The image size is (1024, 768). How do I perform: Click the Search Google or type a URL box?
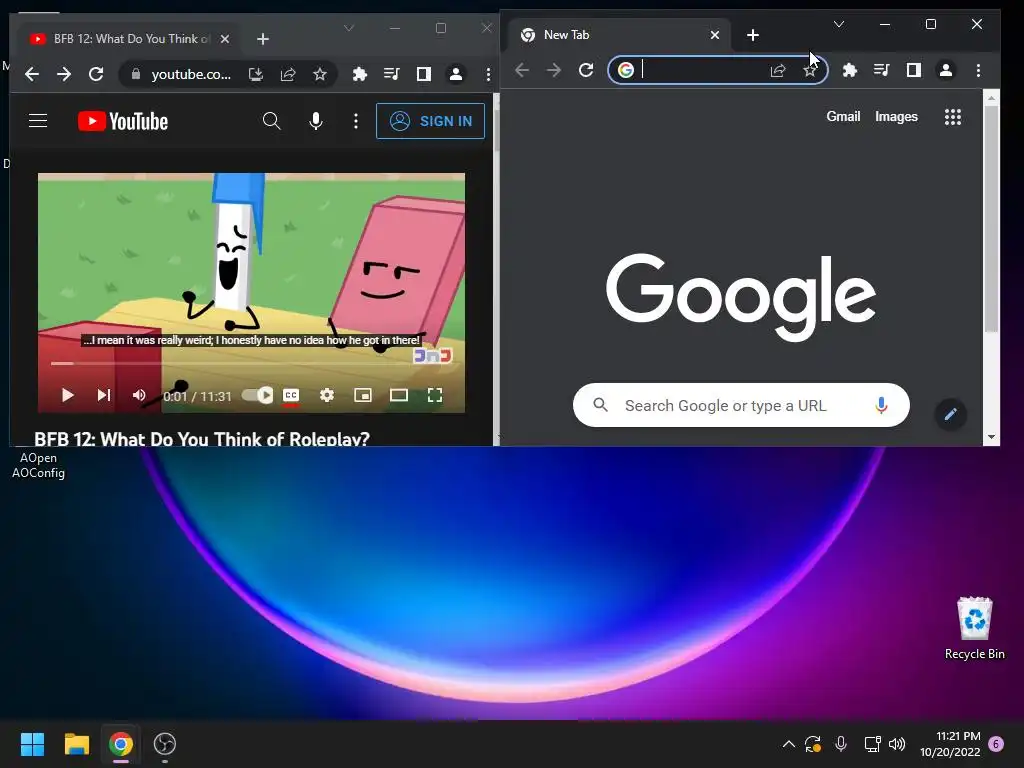[x=741, y=405]
